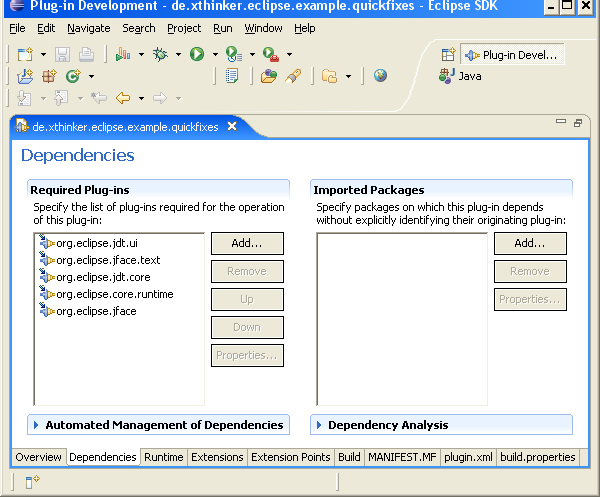Open the Edit menu
This screenshot has height=497, width=600.
click(x=46, y=28)
